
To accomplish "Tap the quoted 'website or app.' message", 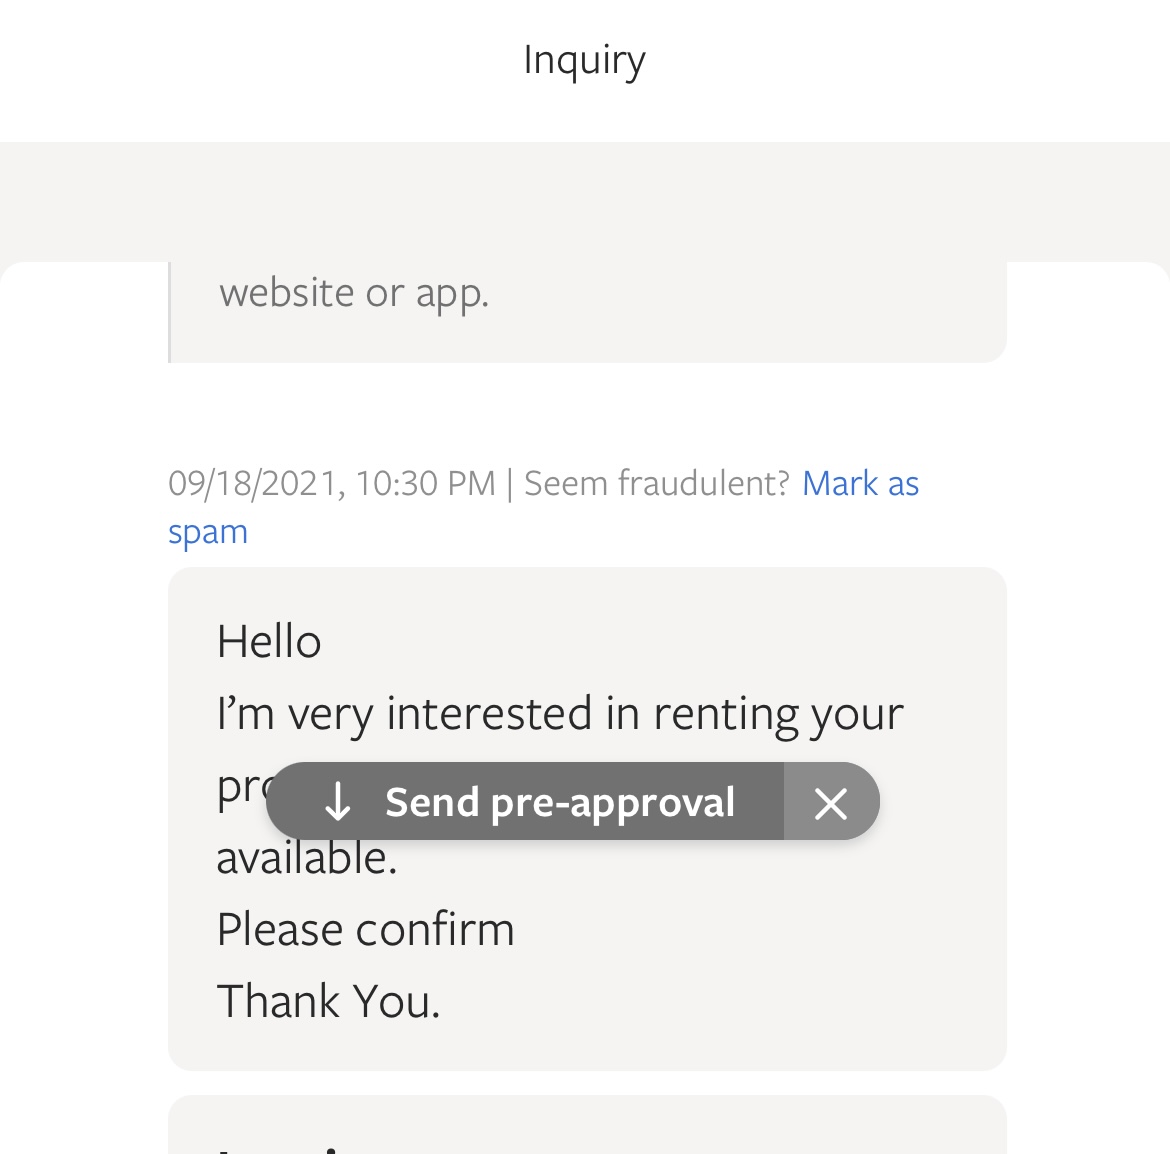I will 354,292.
